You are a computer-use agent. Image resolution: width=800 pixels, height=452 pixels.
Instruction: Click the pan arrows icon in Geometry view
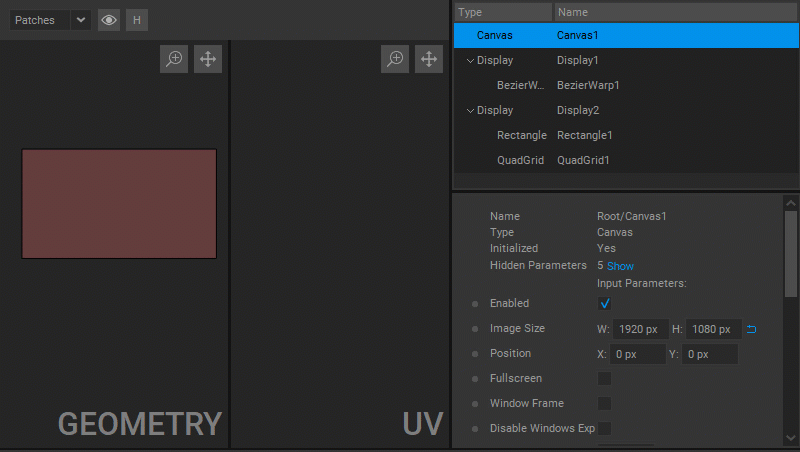208,59
